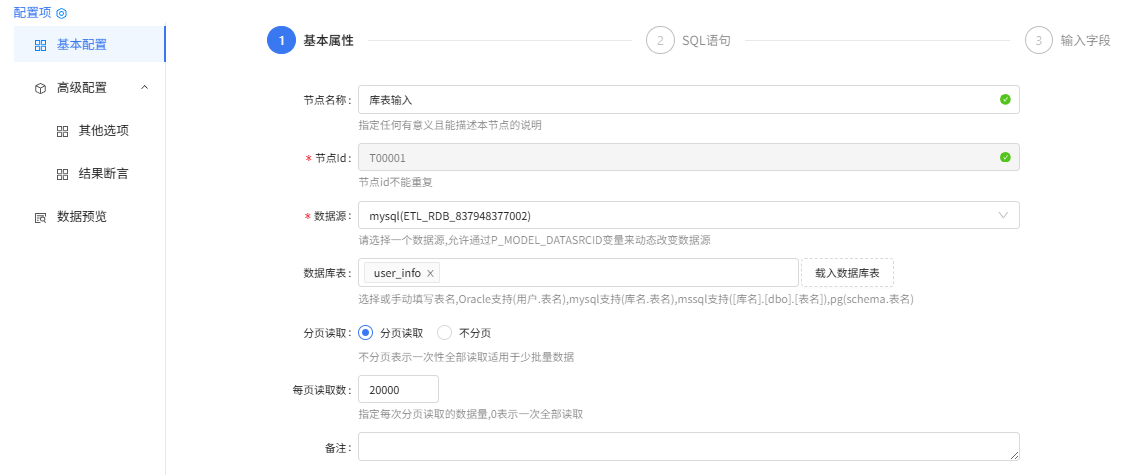Click green check icon in 节点Id field
This screenshot has height=475, width=1146.
click(x=1005, y=157)
